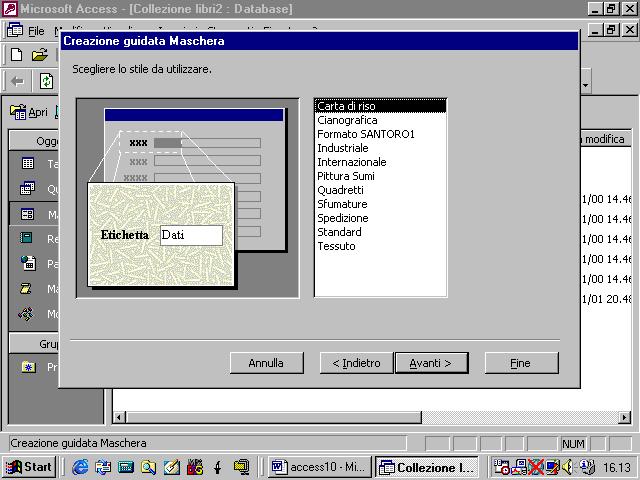Click the style preview Dati field

point(191,235)
